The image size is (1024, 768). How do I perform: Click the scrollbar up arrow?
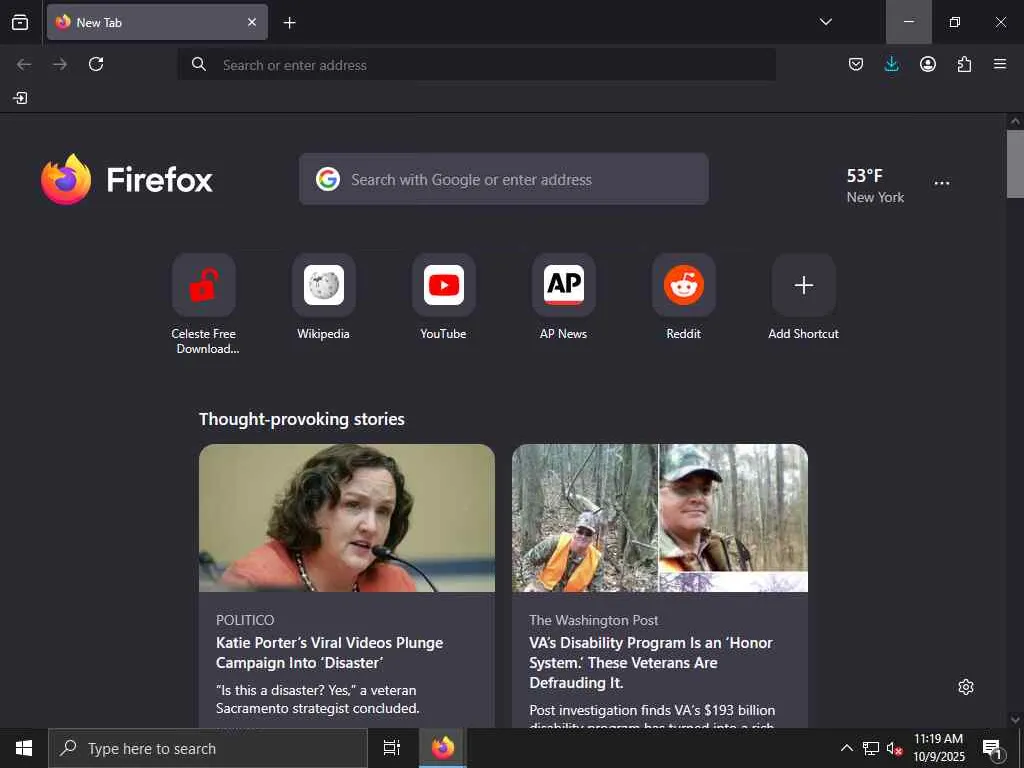coord(1015,121)
